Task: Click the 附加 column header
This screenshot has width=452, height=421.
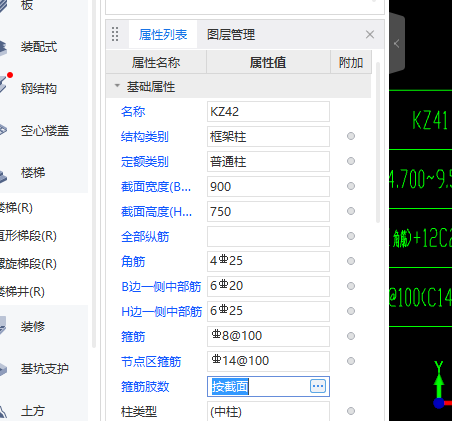Action: [x=351, y=62]
